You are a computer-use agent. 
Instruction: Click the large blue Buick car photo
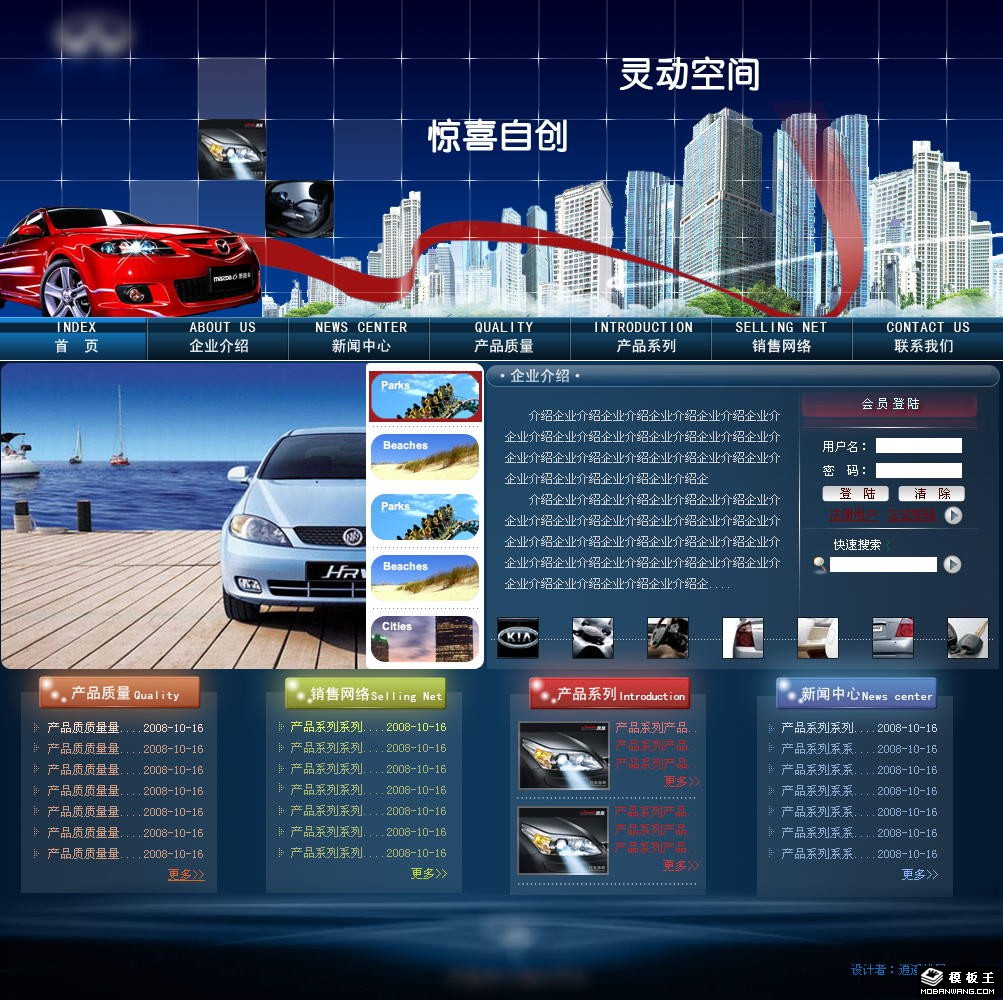point(183,516)
